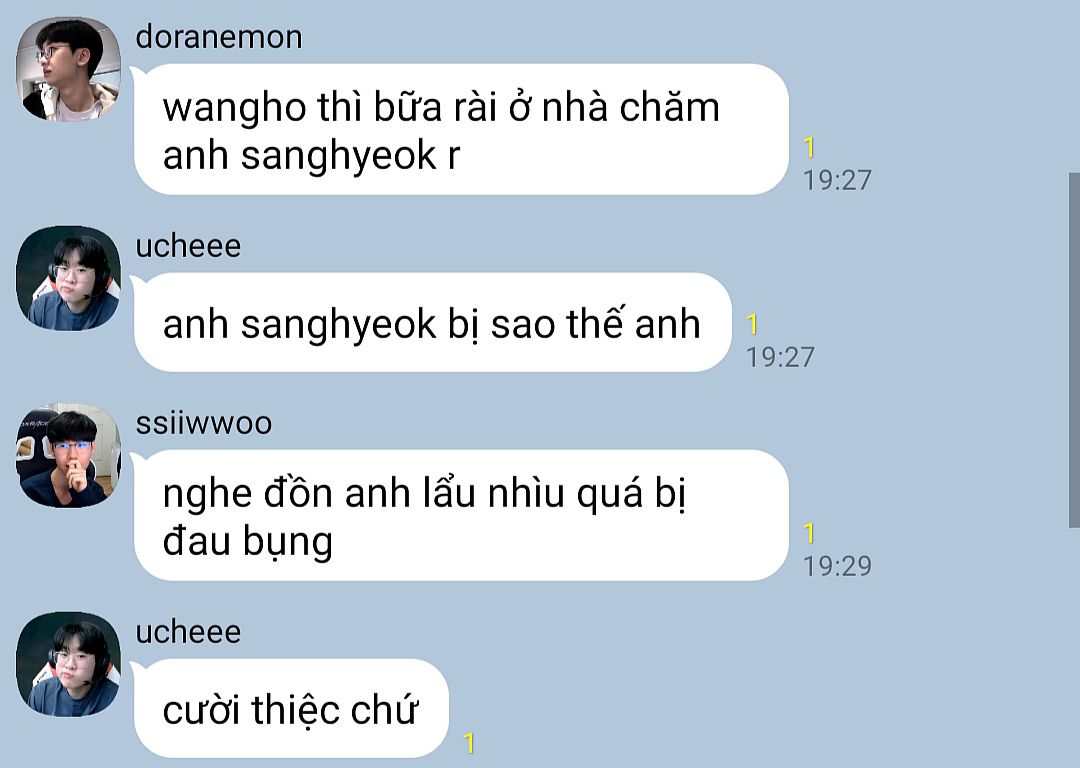Tap ucheee's avatar beside sanghyeok question

(x=68, y=278)
